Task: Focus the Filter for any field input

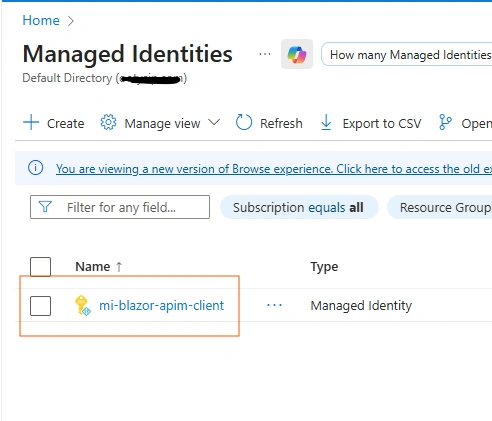Action: pos(120,207)
